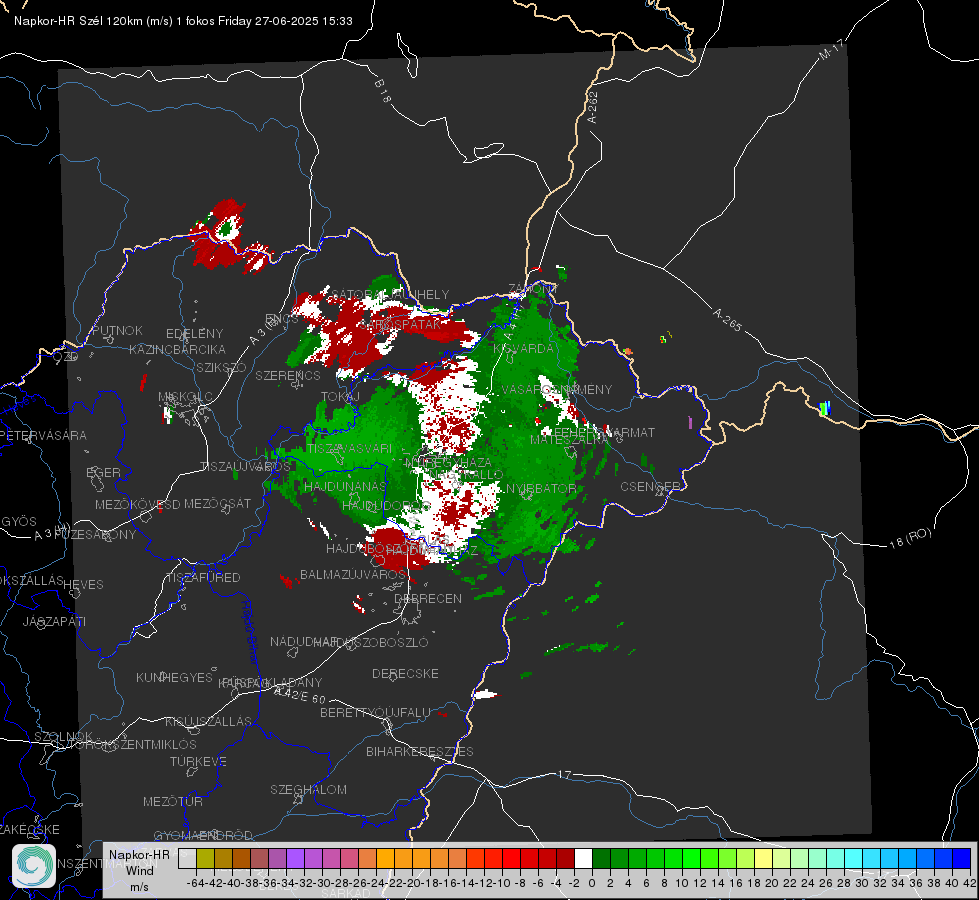Select the CSENGER town label
The image size is (979, 900).
click(x=651, y=487)
